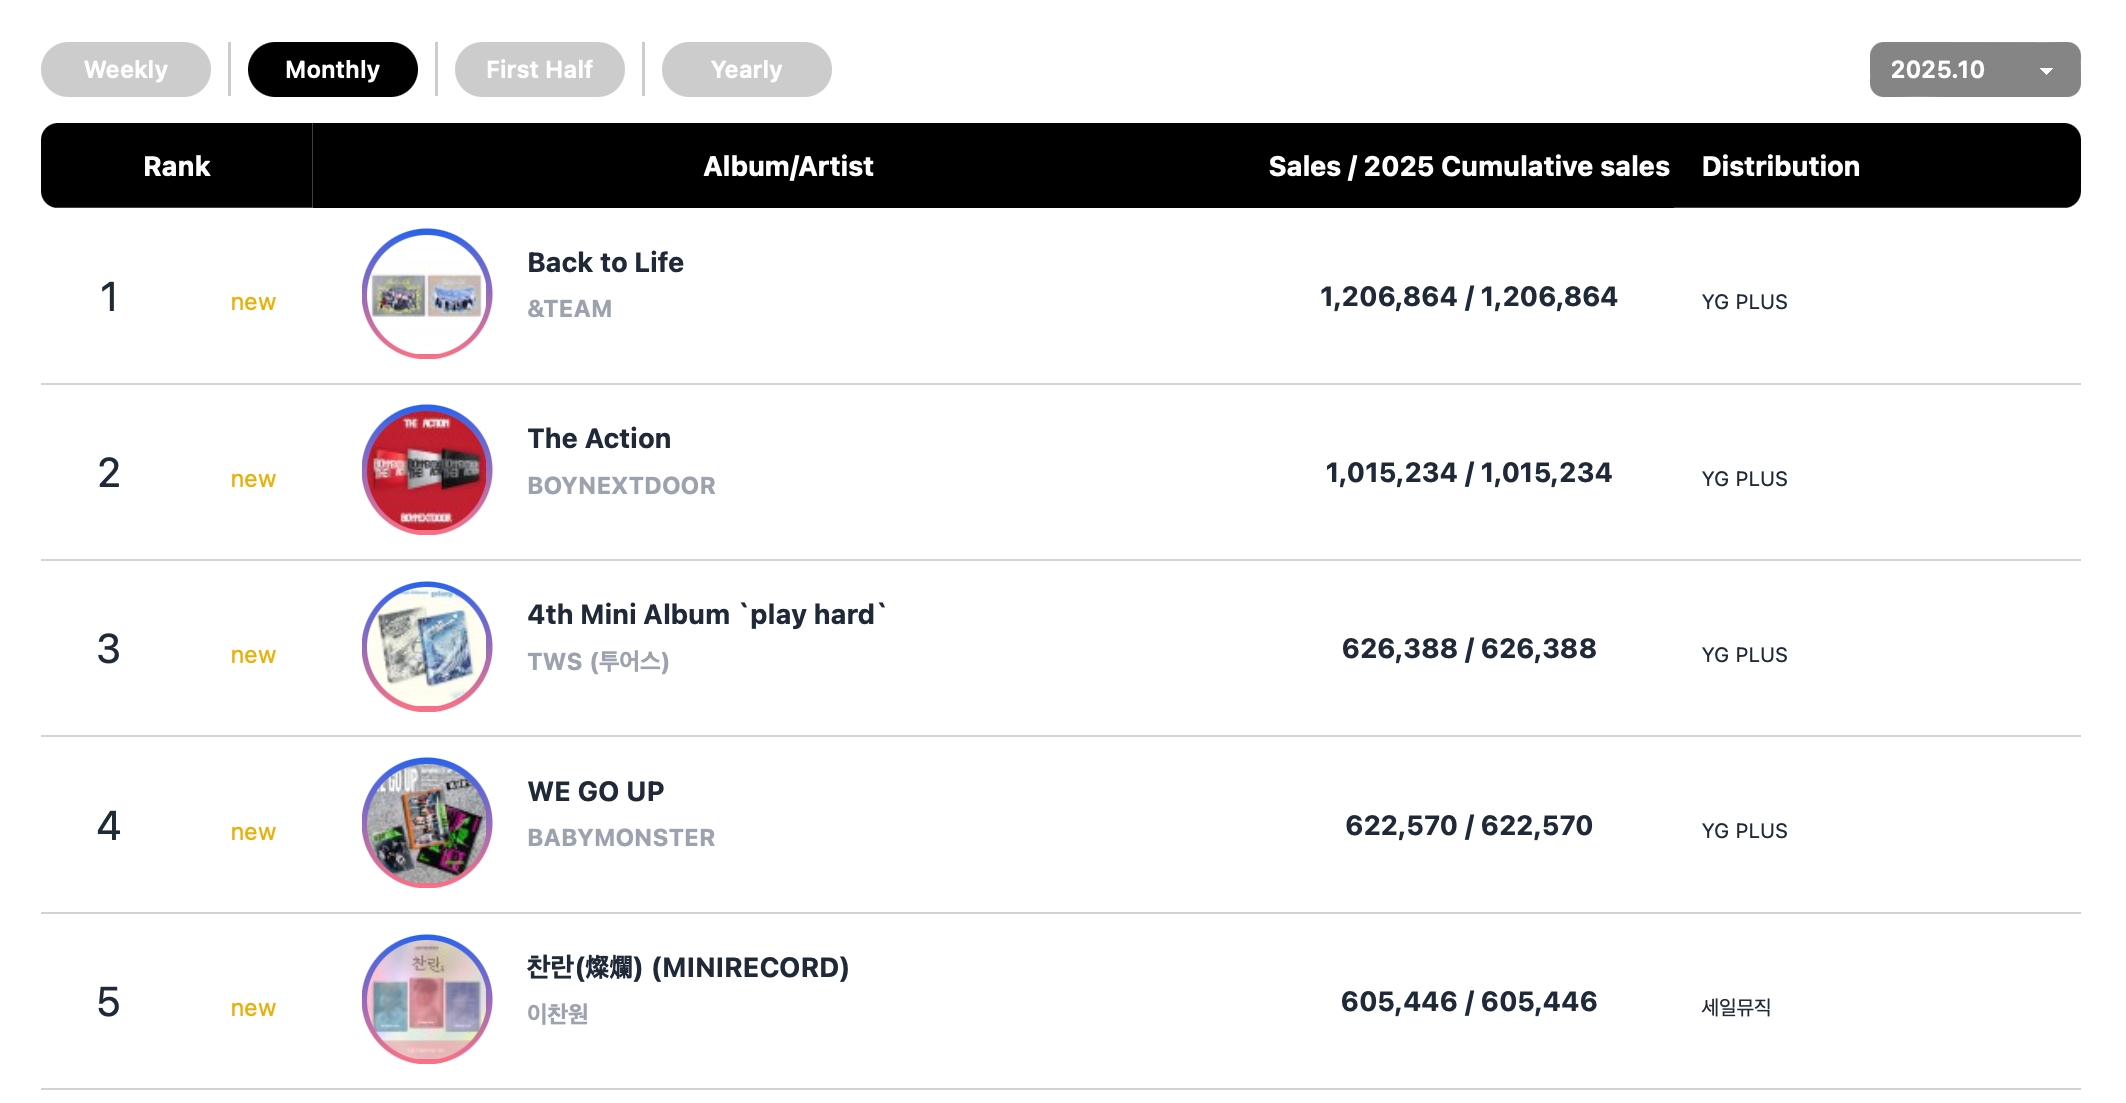Open The Action album cover thumbnail
The height and width of the screenshot is (1103, 2126).
click(x=427, y=470)
